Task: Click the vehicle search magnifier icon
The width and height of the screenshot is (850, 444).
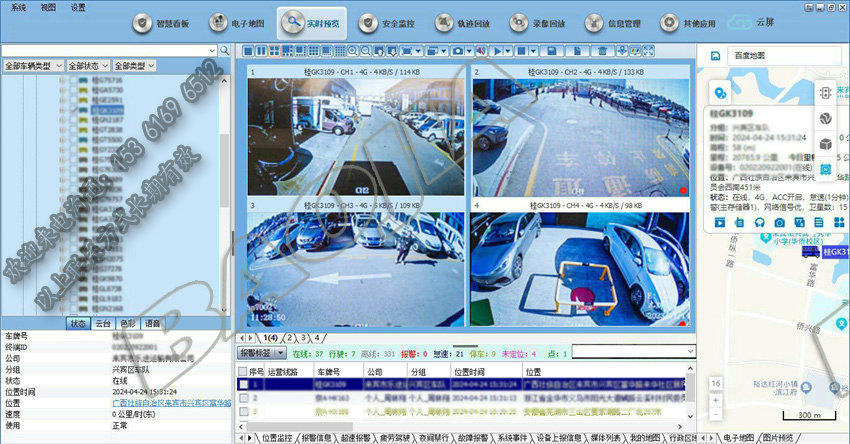Action: point(225,49)
